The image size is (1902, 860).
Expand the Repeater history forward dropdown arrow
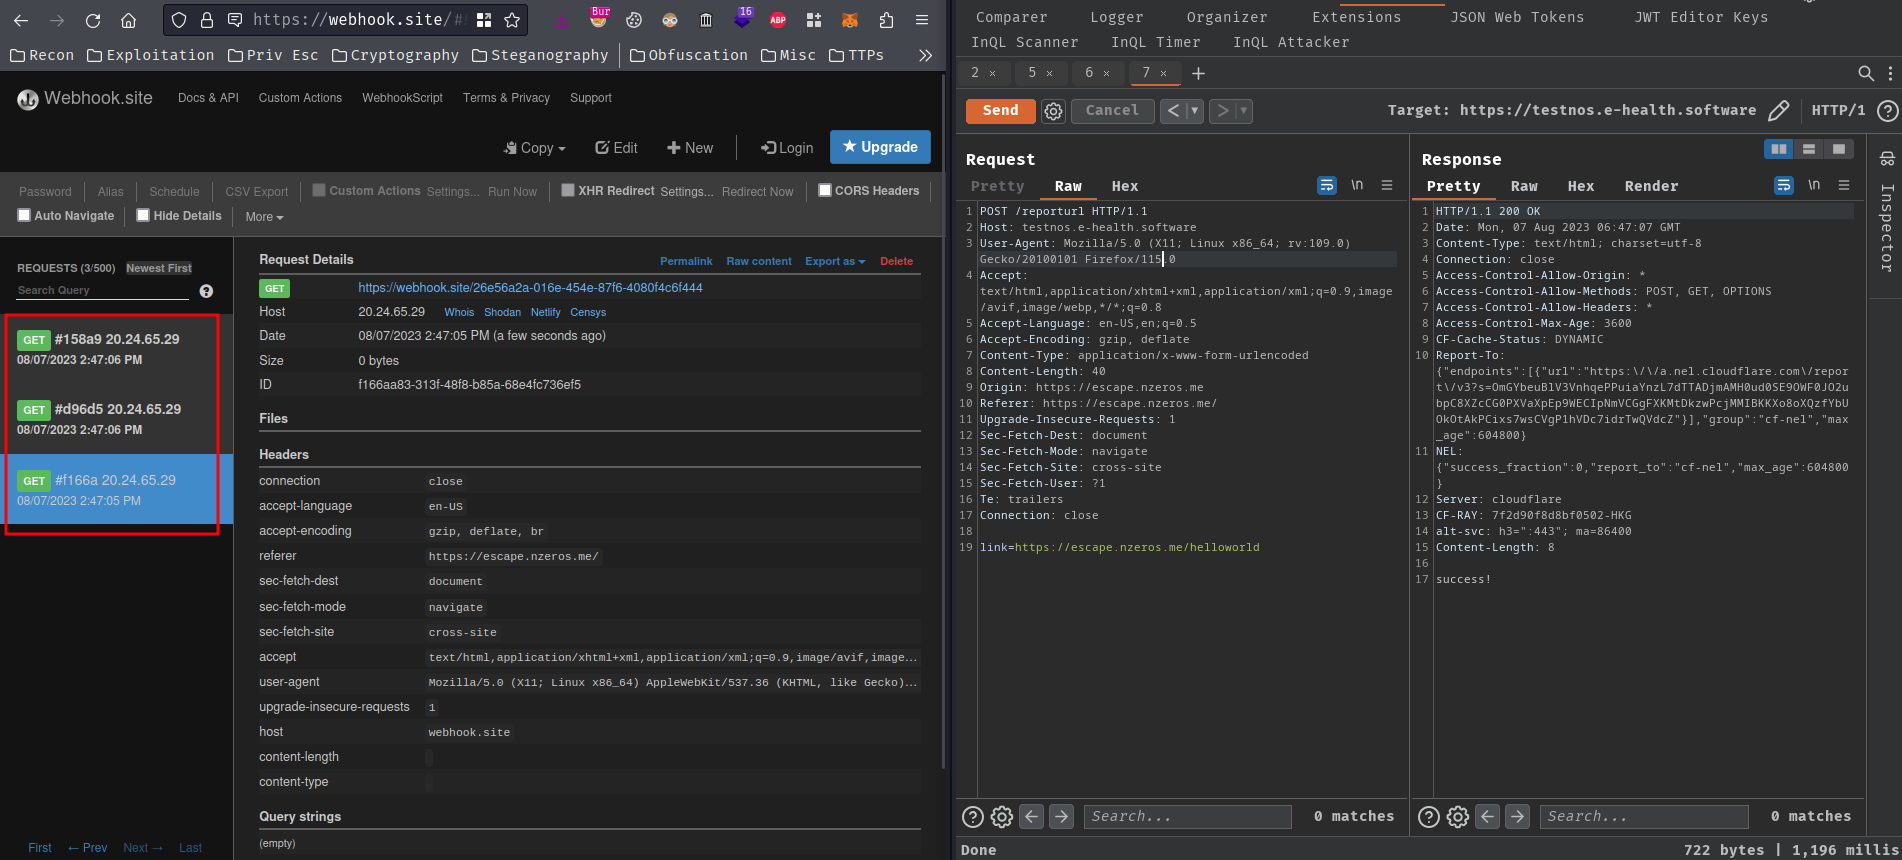(x=1244, y=111)
